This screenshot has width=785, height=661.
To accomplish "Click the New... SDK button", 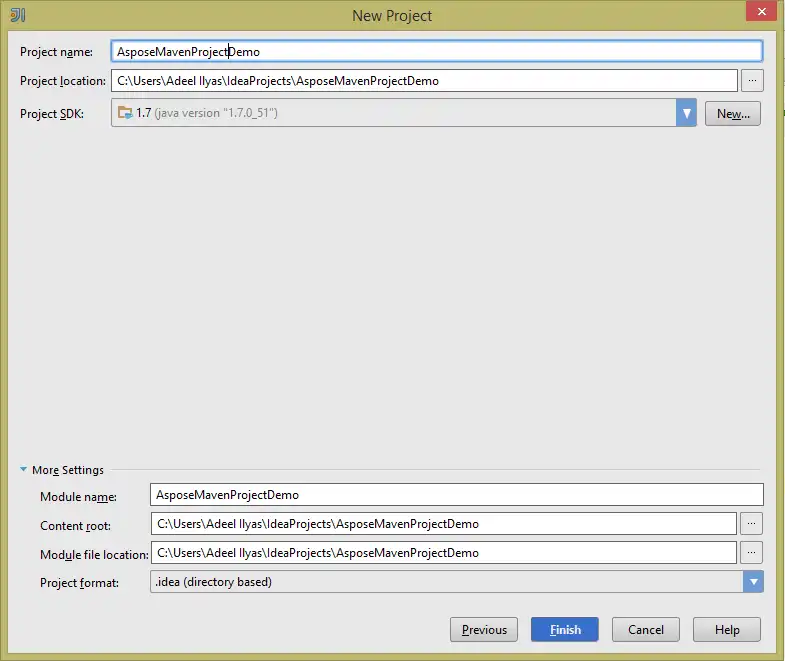I will pos(733,114).
